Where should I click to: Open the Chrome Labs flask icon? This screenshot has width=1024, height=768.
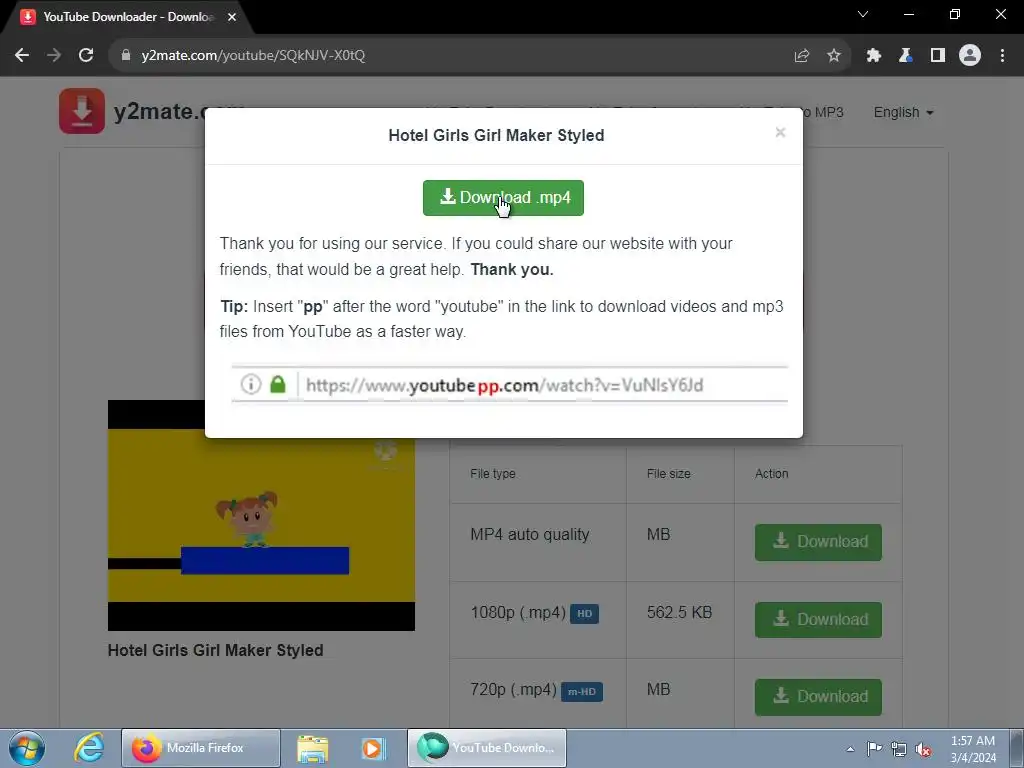[x=906, y=56]
